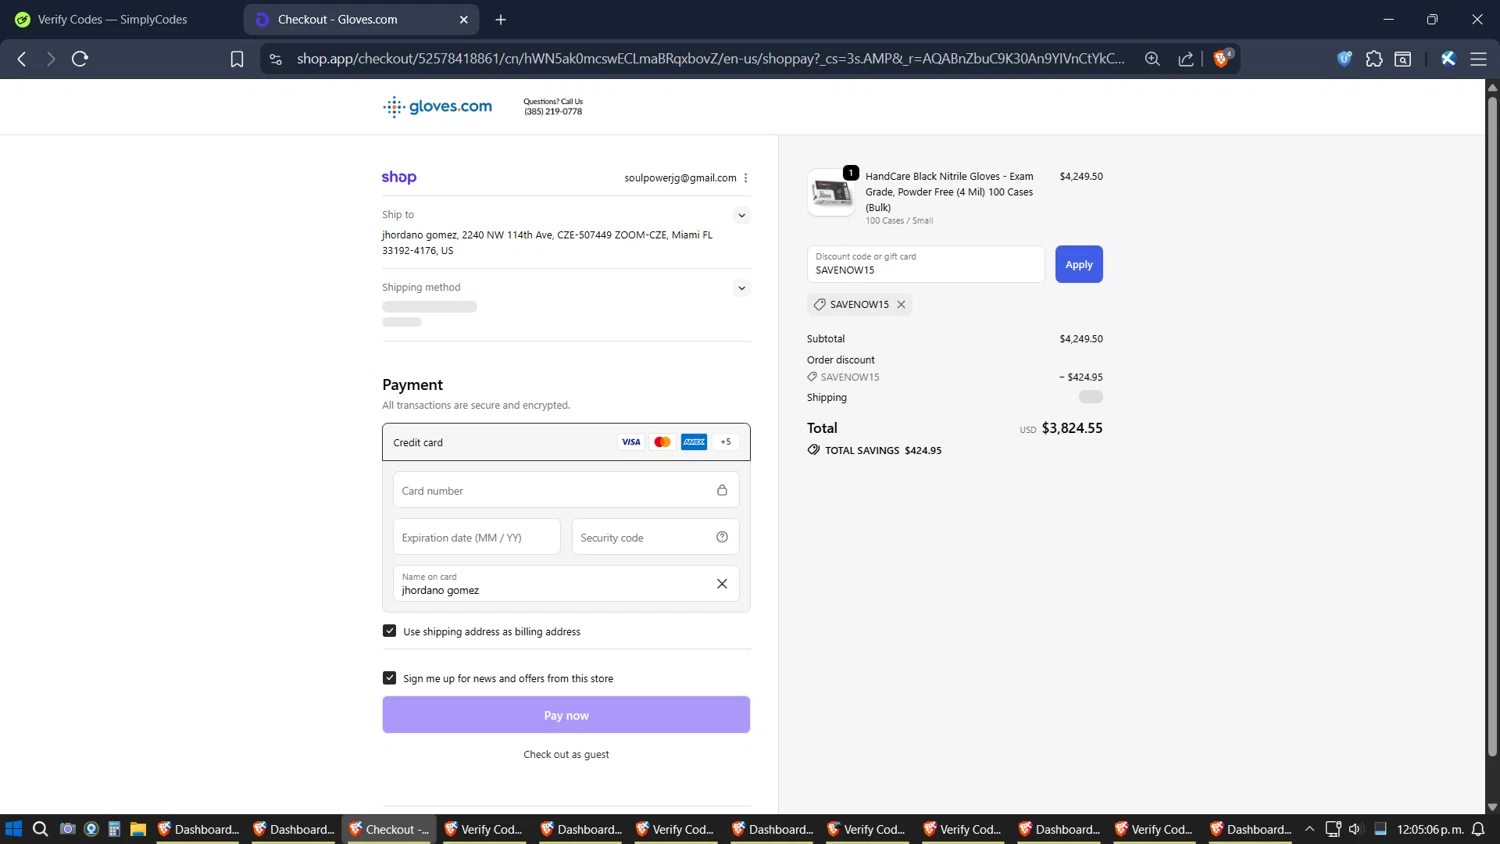Open account options three-dot menu
The image size is (1500, 844).
pos(746,178)
